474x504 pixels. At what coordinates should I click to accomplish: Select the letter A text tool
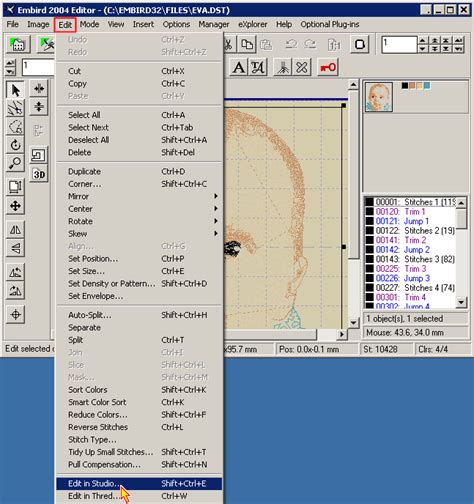pyautogui.click(x=239, y=67)
